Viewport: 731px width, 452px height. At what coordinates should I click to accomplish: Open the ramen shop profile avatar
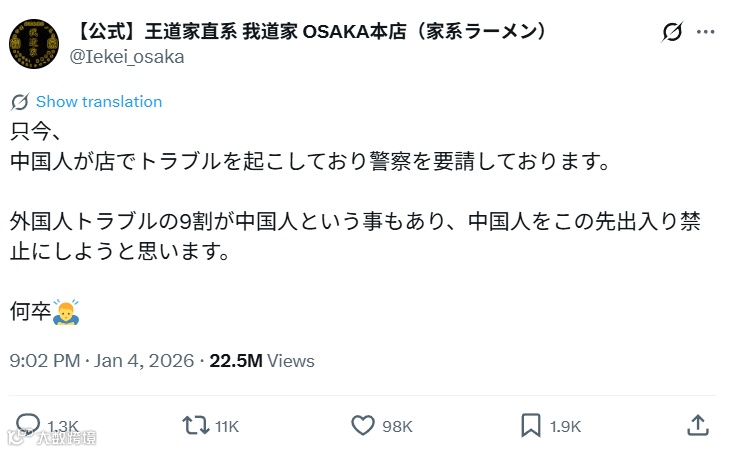click(x=33, y=44)
